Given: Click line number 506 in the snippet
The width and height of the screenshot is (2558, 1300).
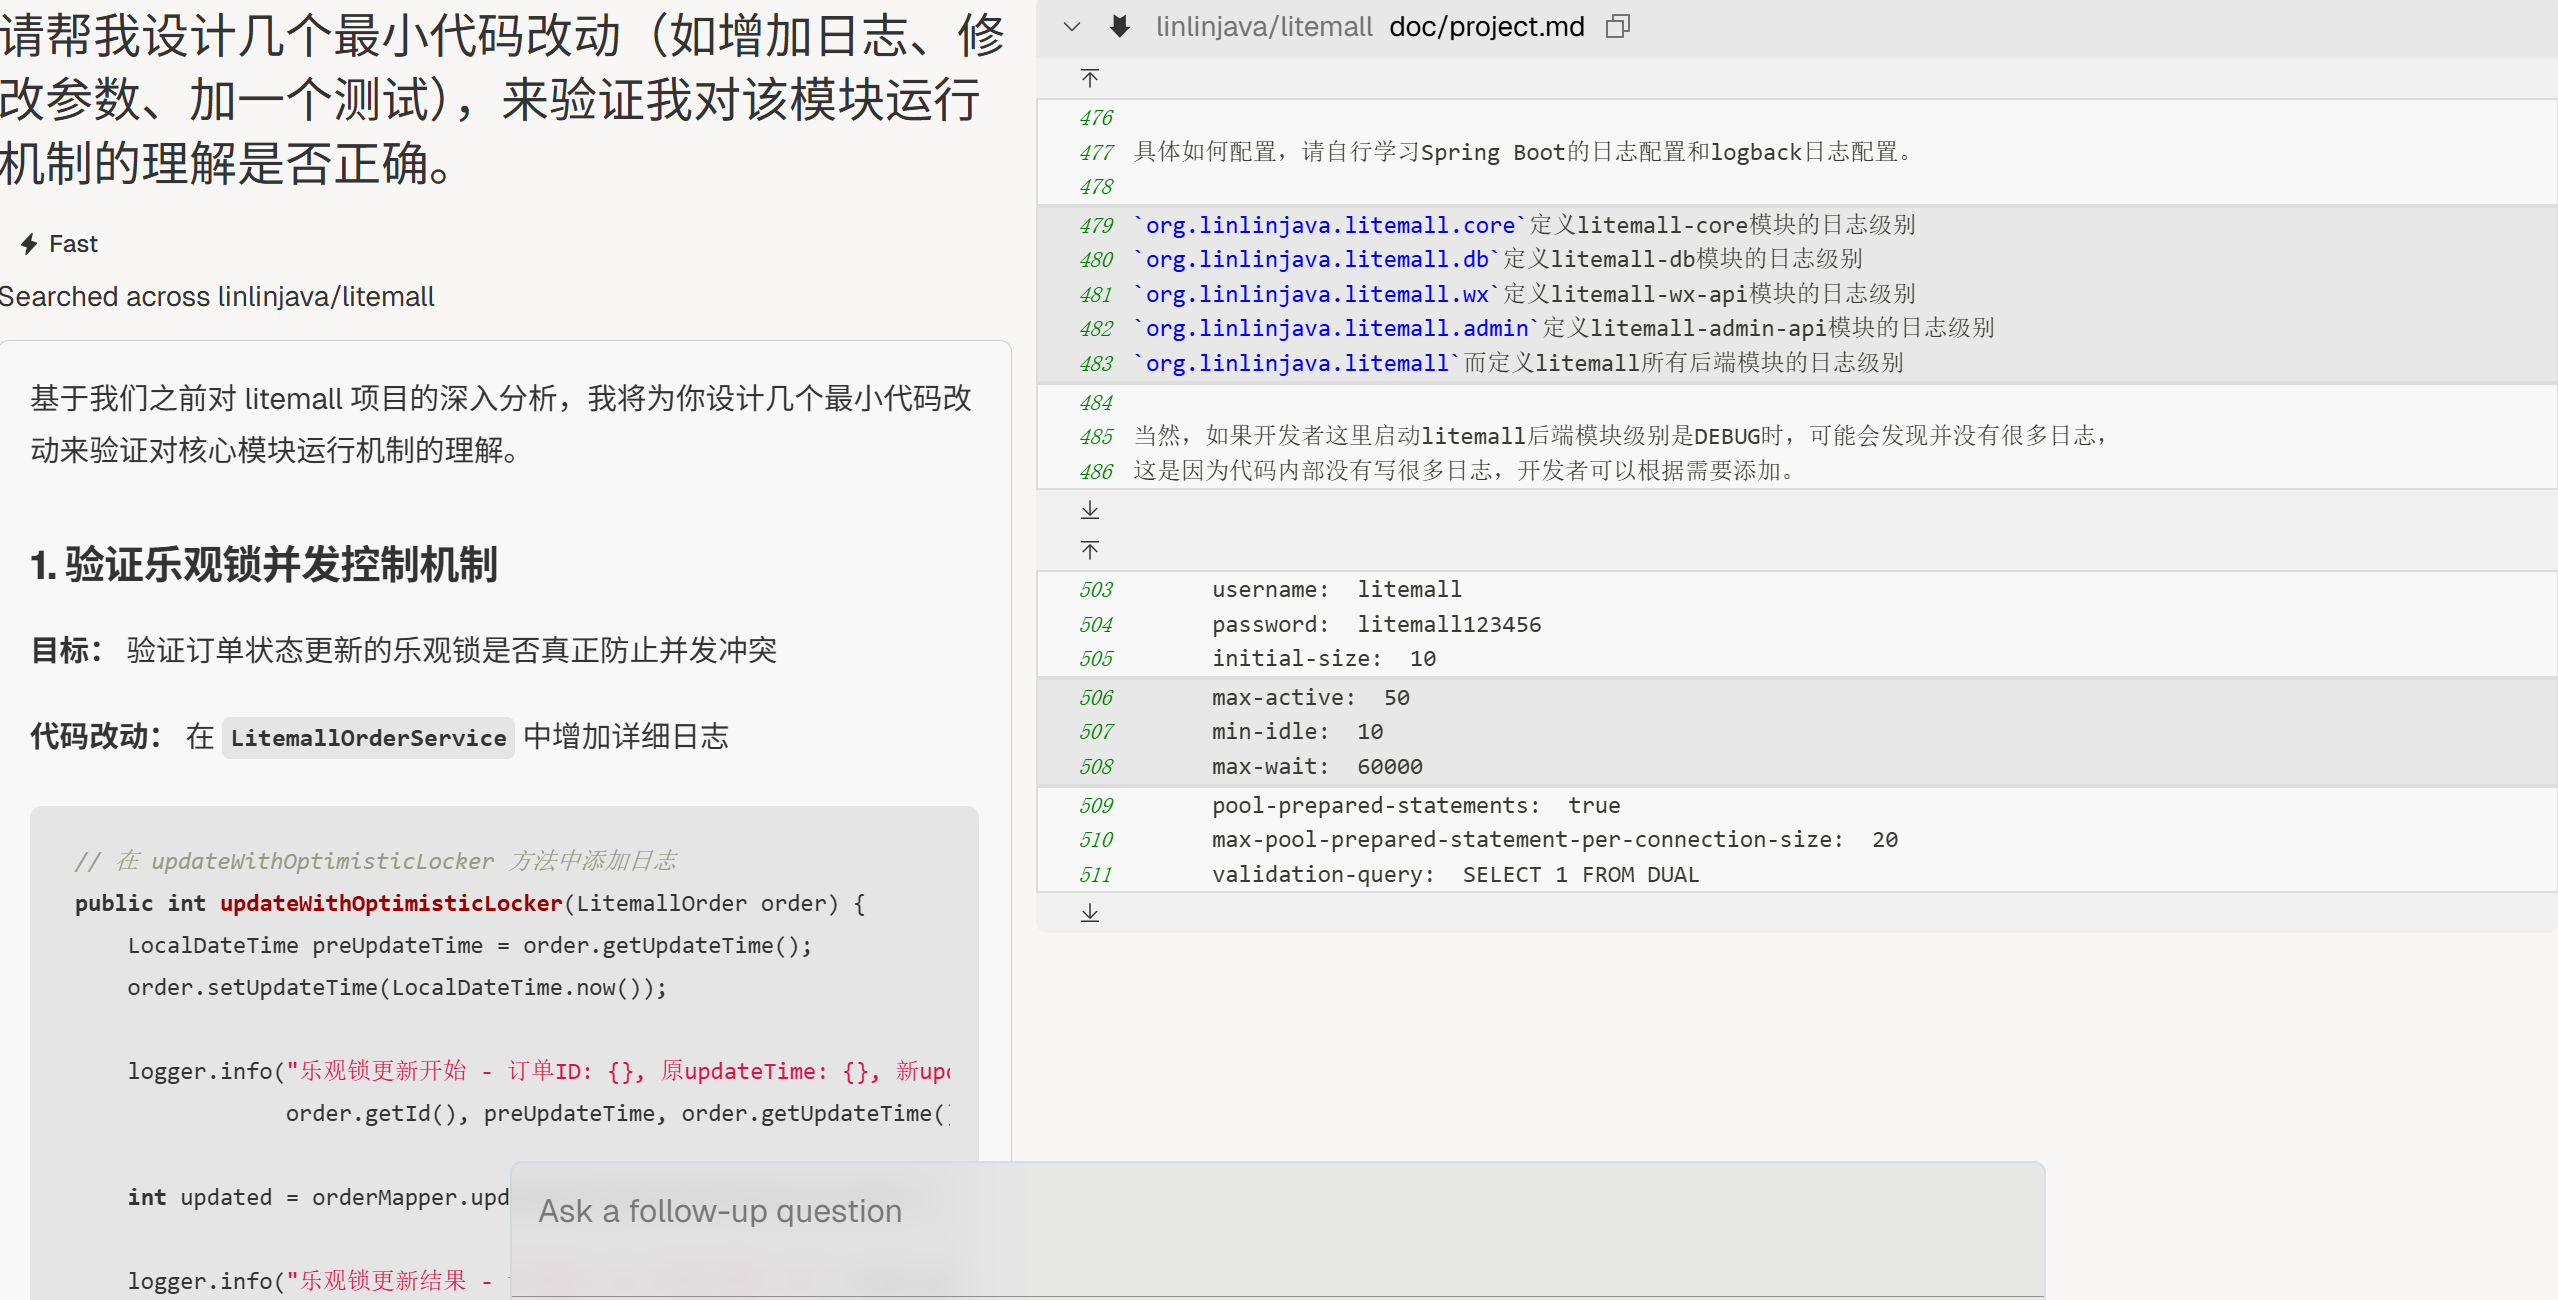Looking at the screenshot, I should pyautogui.click(x=1095, y=698).
